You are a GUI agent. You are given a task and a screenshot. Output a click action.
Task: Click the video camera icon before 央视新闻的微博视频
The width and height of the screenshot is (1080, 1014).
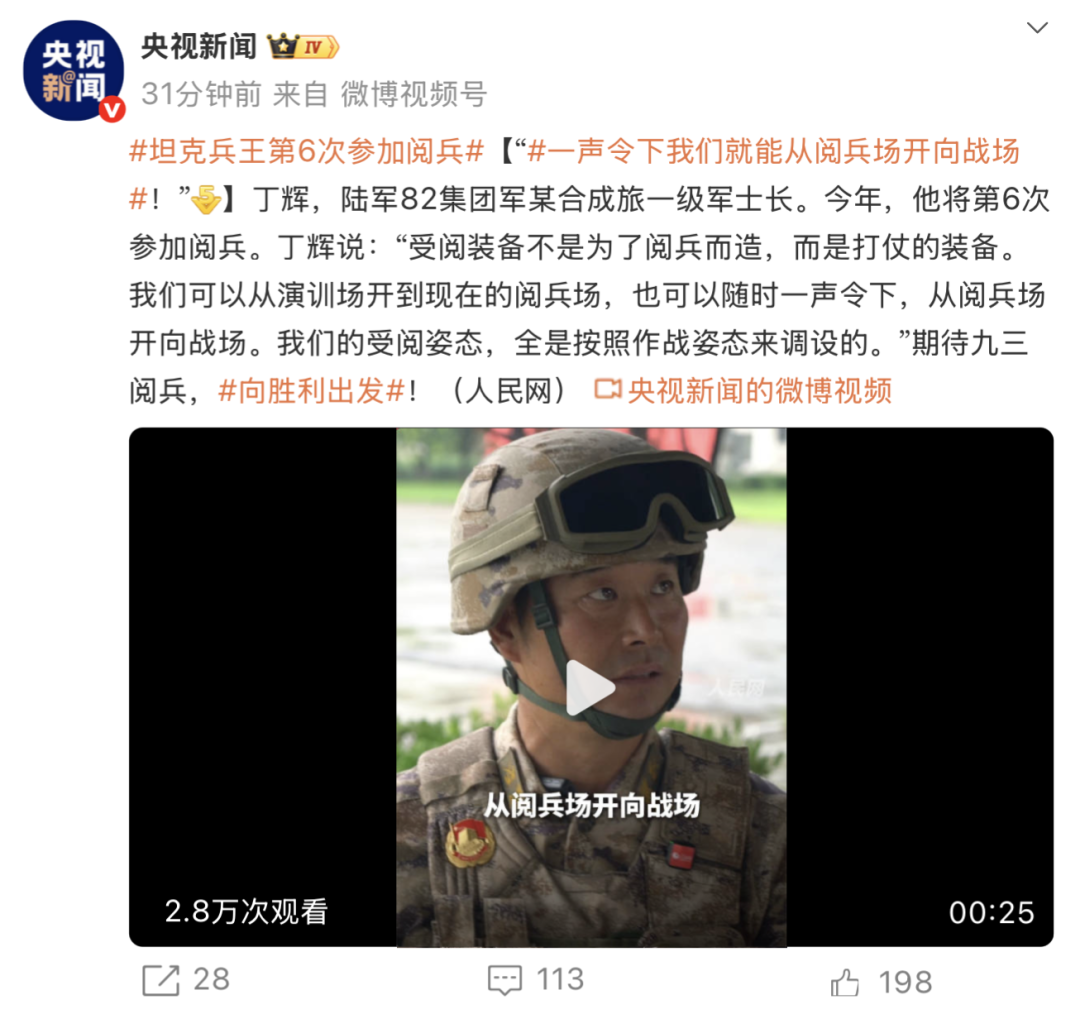608,390
